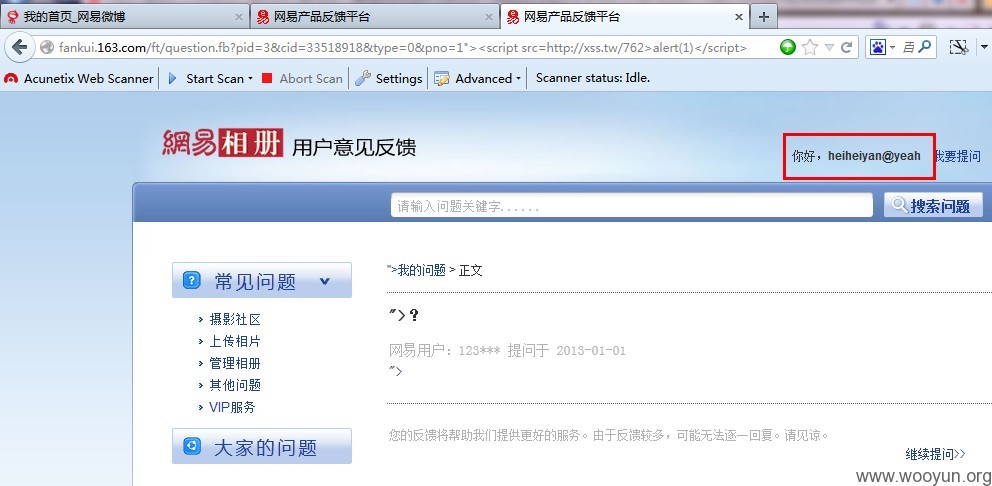Viewport: 992px width, 486px height.
Task: Close the 我的首页_网易微博 tab
Action: click(x=239, y=18)
